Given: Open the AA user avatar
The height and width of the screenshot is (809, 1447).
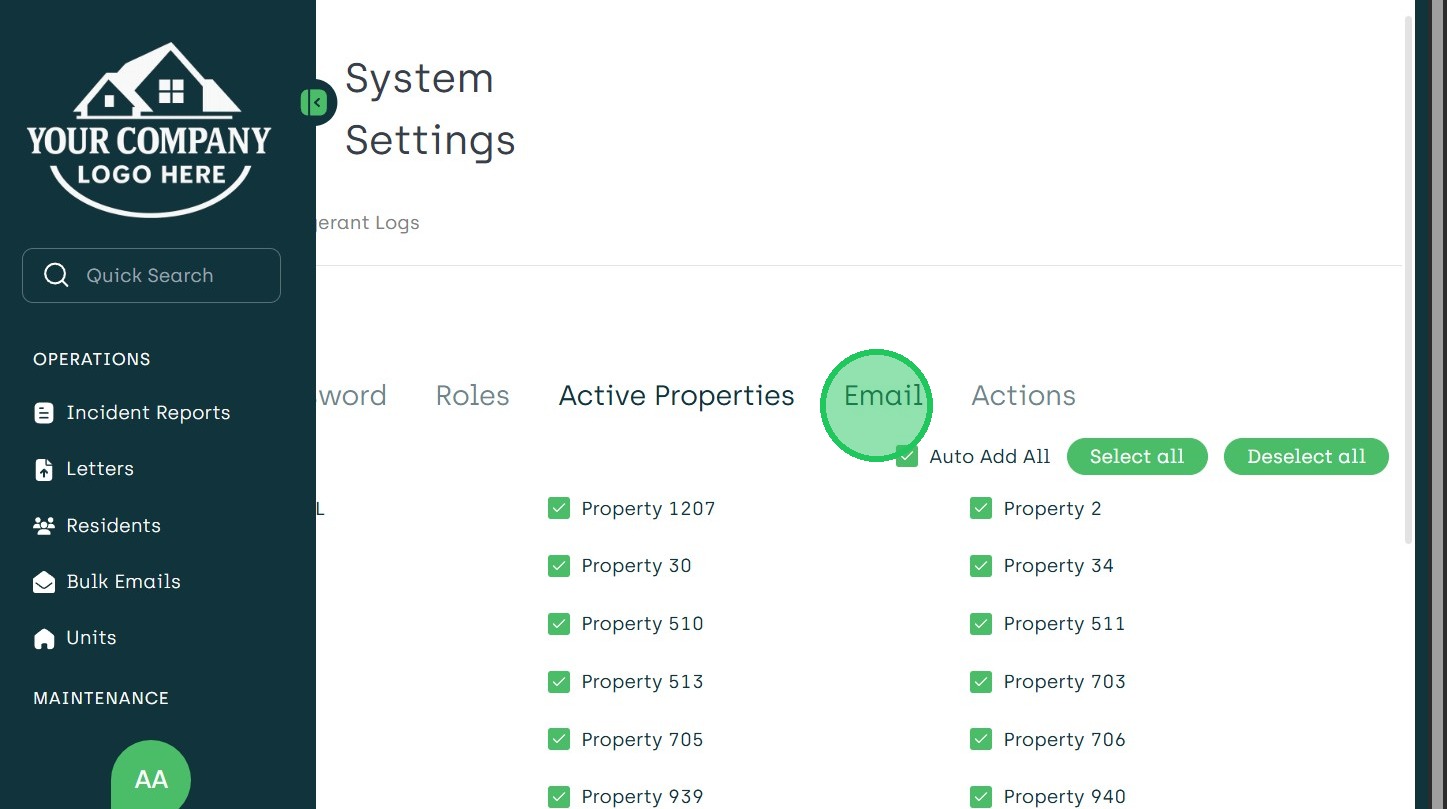Looking at the screenshot, I should point(151,778).
